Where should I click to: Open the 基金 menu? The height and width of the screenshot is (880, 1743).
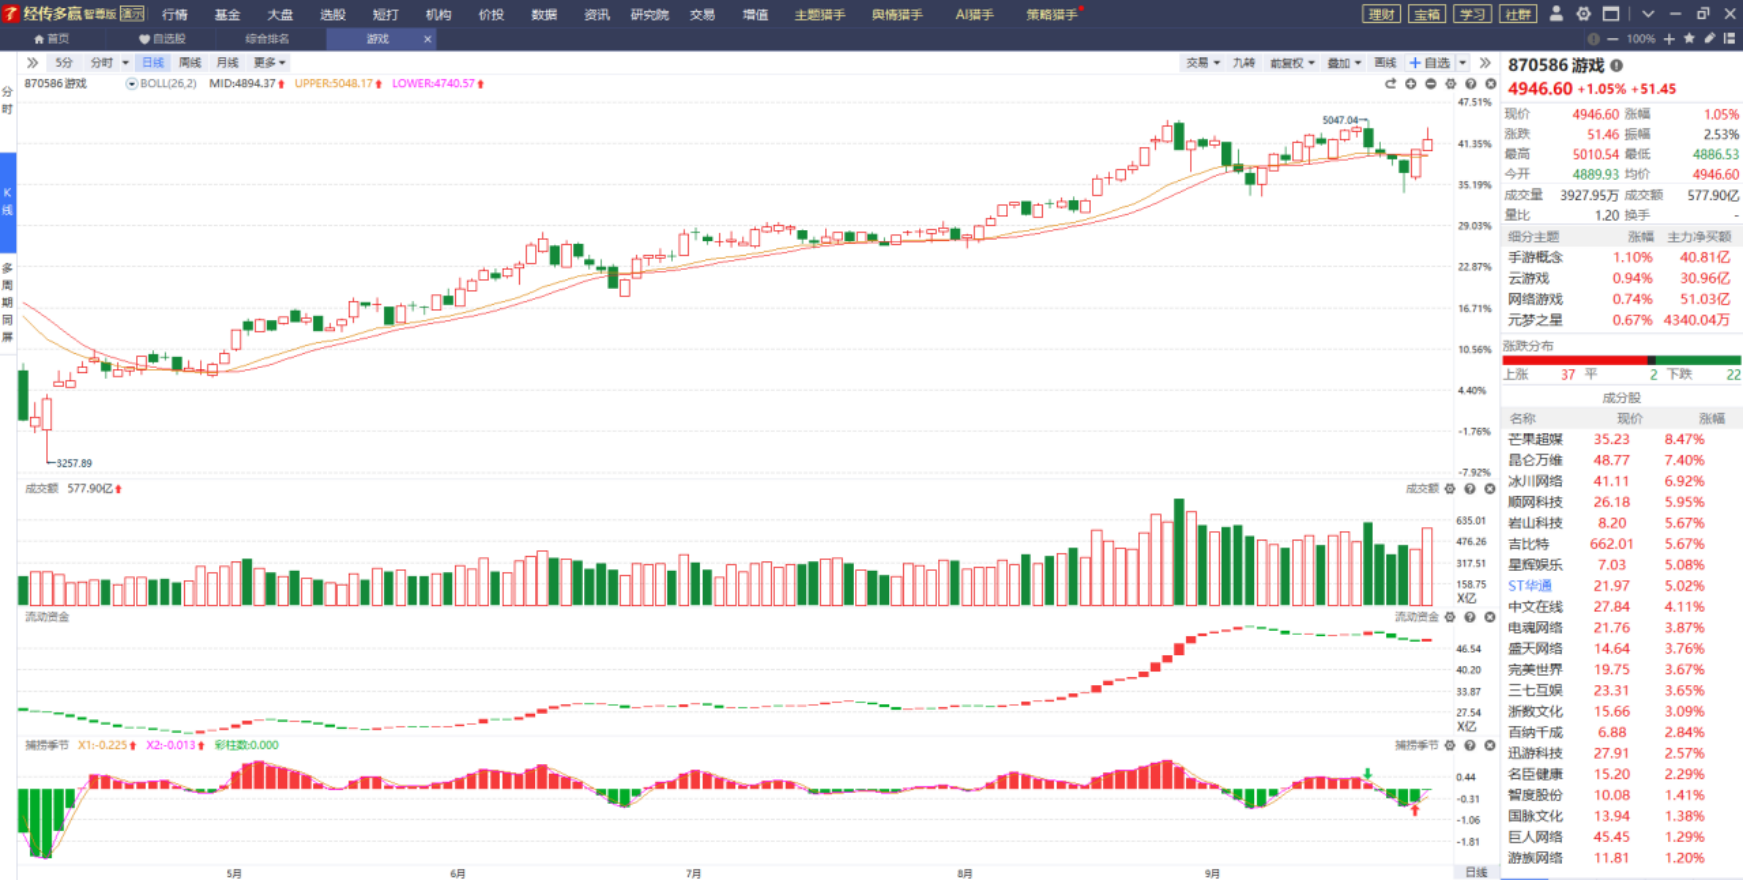point(227,14)
